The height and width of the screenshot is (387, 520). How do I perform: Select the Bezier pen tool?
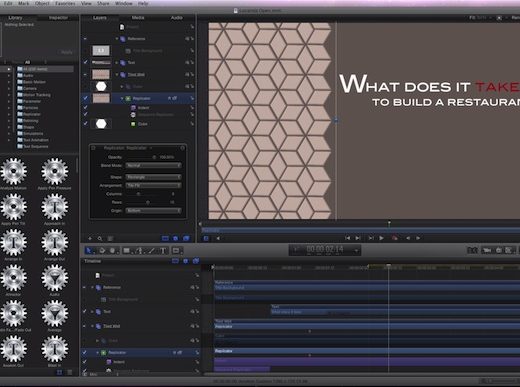point(140,251)
